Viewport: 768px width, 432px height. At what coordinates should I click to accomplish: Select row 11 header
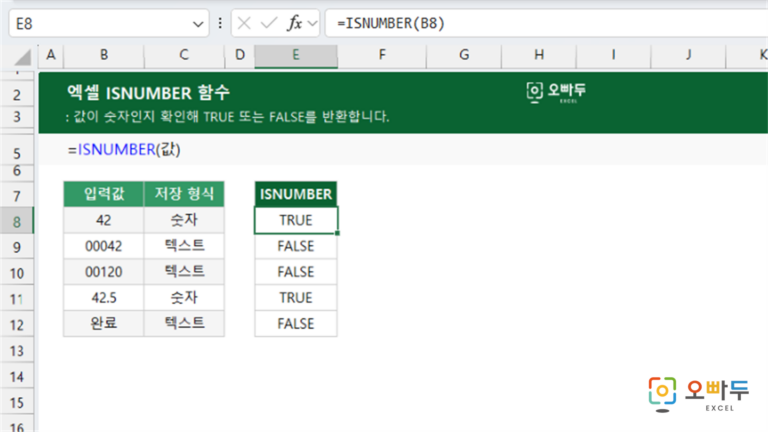coord(17,299)
